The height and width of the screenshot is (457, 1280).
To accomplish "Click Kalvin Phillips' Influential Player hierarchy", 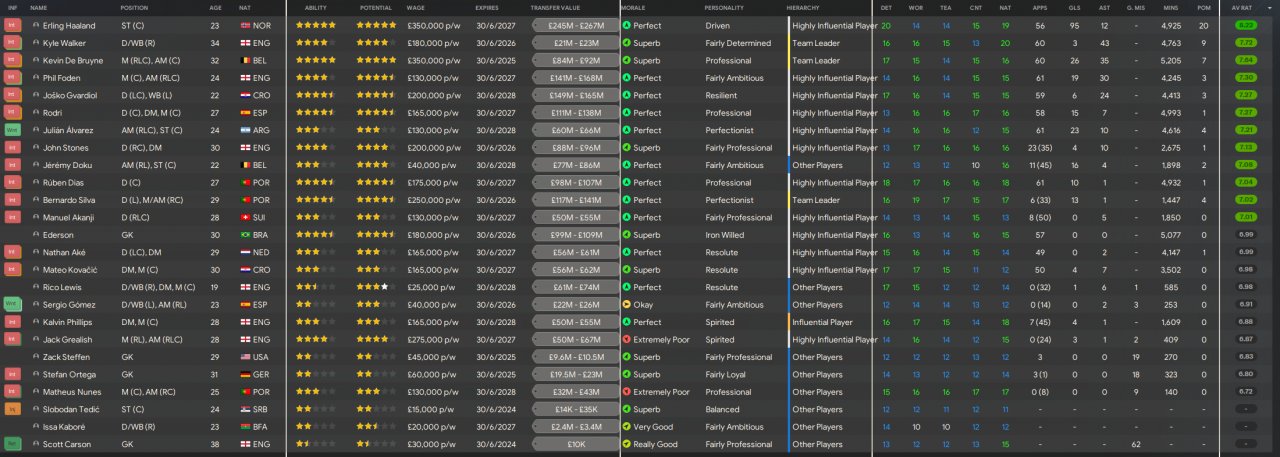I will tap(823, 322).
